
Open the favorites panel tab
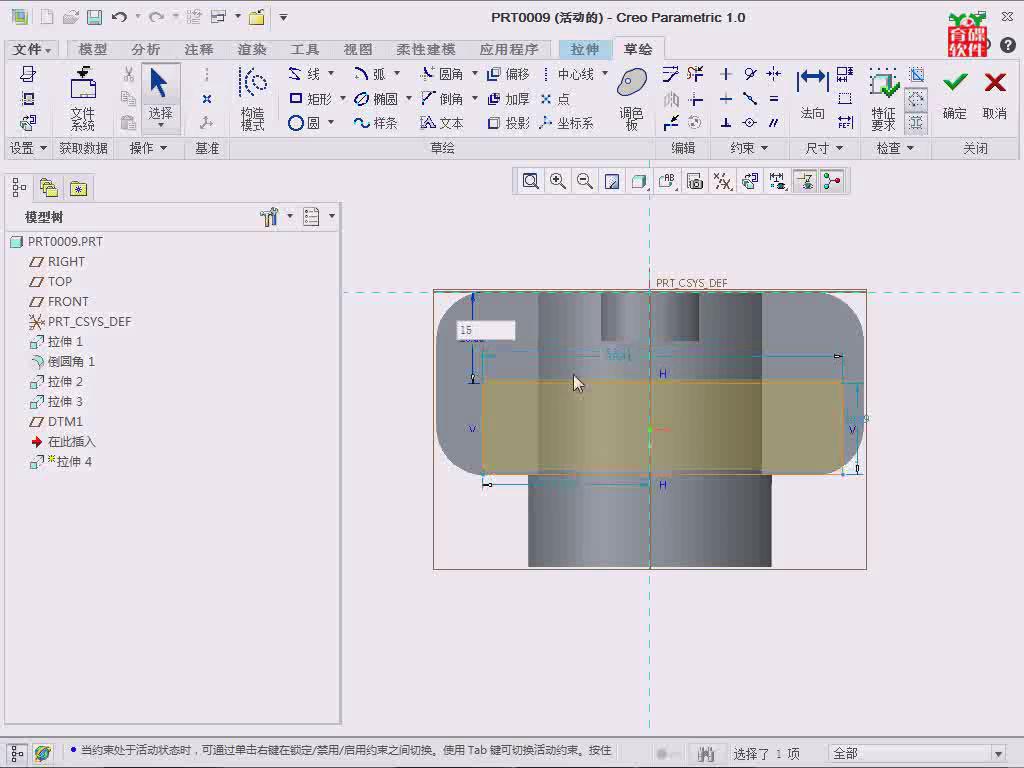(78, 189)
